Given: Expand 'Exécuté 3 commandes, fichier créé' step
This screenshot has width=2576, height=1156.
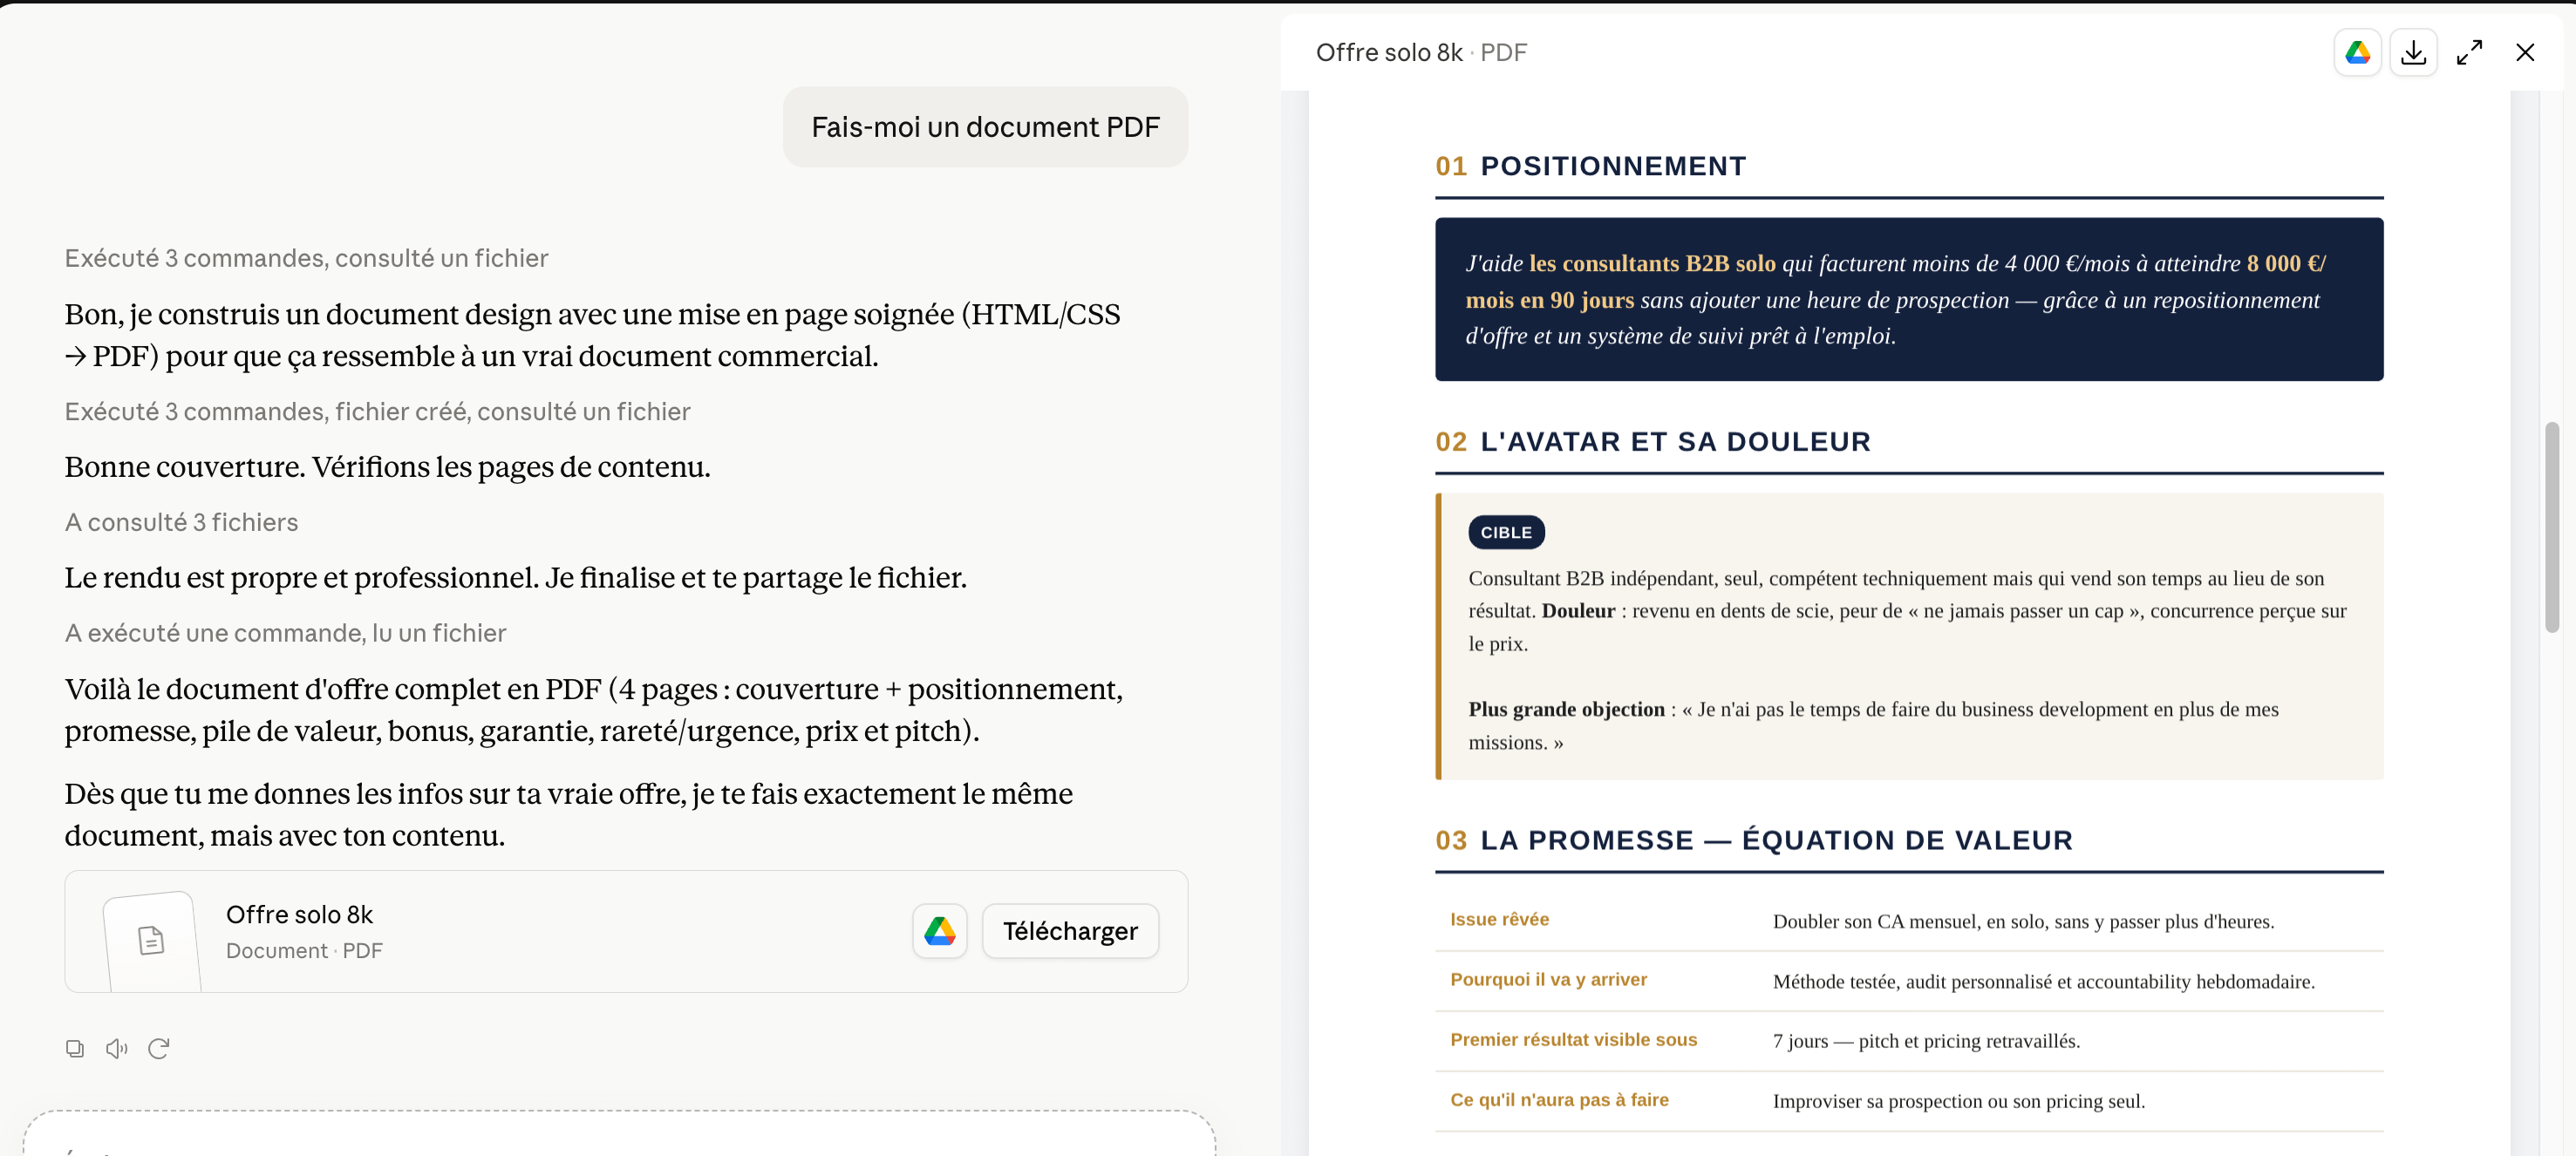Looking at the screenshot, I should point(377,411).
